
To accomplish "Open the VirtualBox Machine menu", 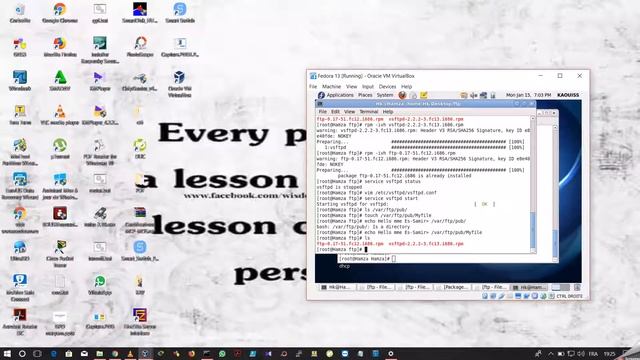I will pos(331,87).
